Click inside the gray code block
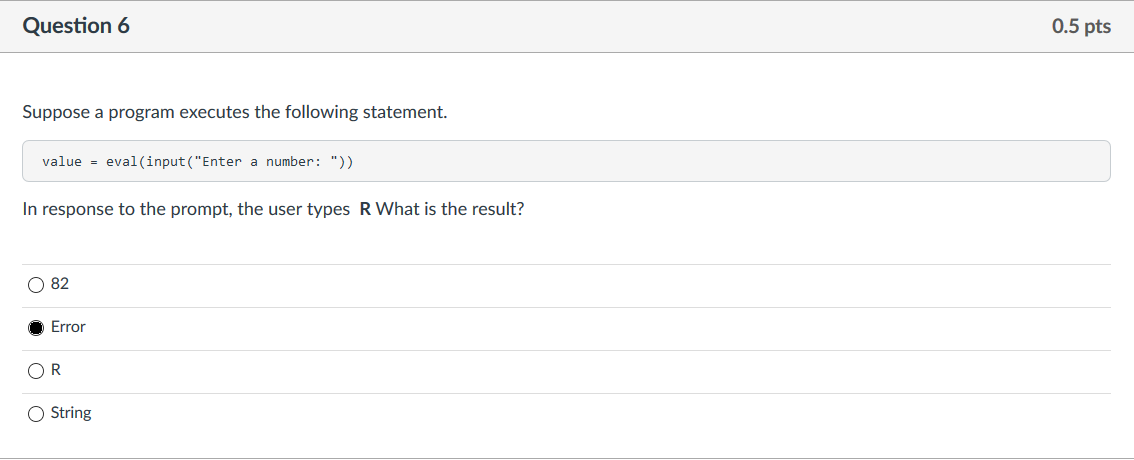1134x460 pixels. (x=566, y=161)
